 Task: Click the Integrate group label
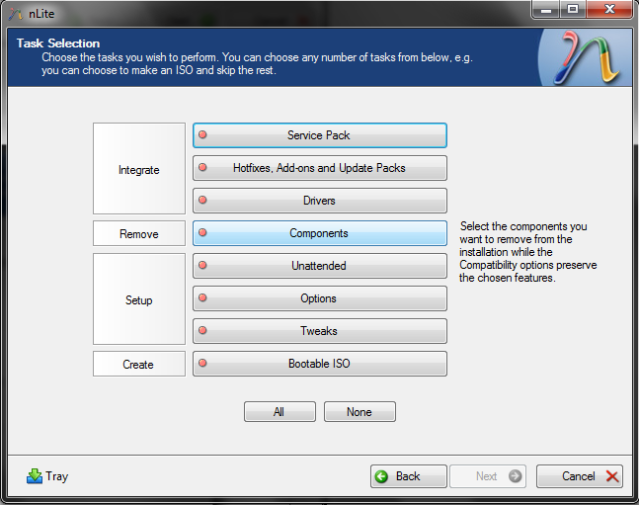click(139, 170)
